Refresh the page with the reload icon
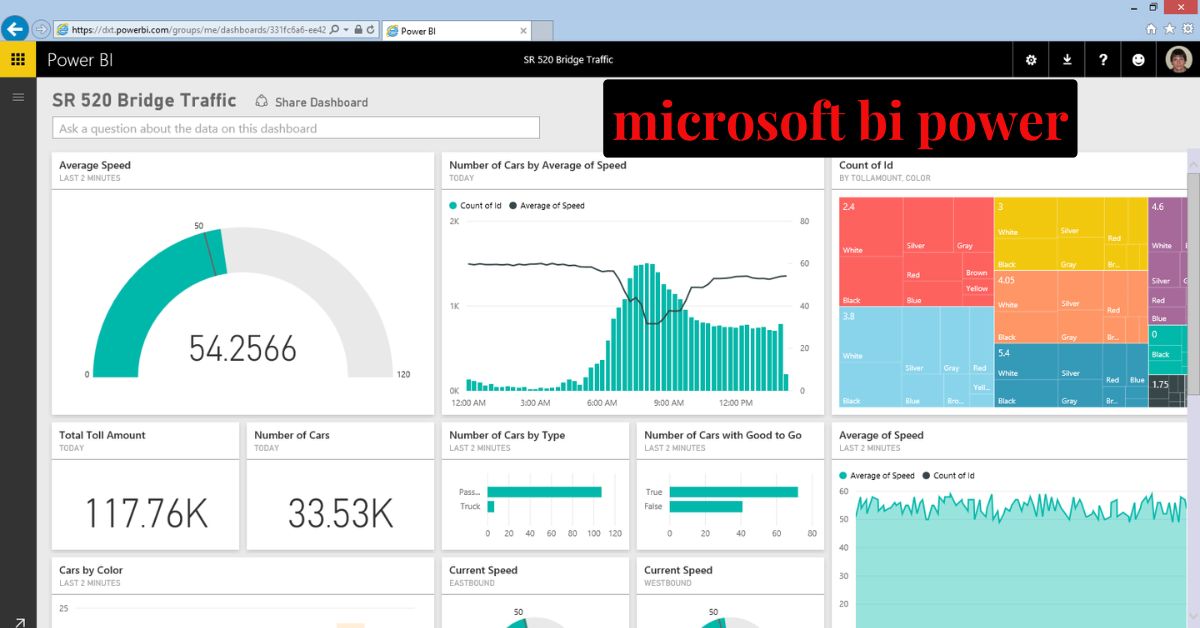Image resolution: width=1200 pixels, height=628 pixels. [x=371, y=30]
